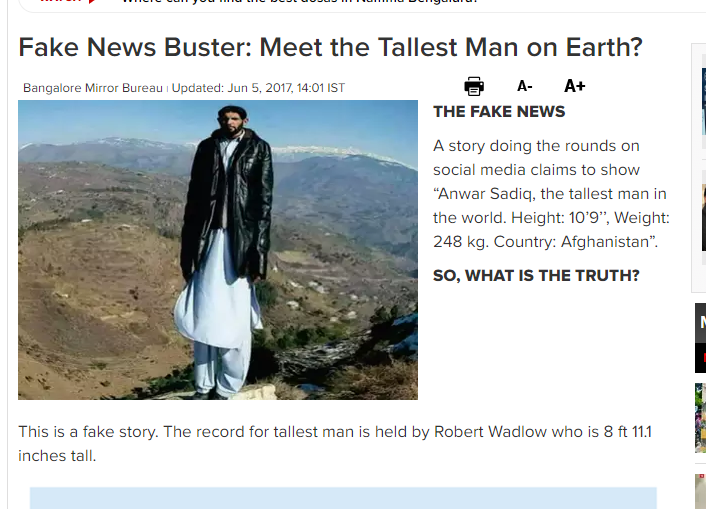706x509 pixels.
Task: Open the blue sidebar thumbnail at top right
Action: pyautogui.click(x=704, y=101)
